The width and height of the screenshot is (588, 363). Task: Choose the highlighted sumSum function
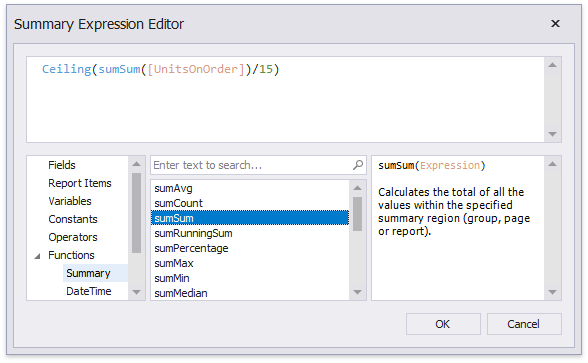[250, 218]
